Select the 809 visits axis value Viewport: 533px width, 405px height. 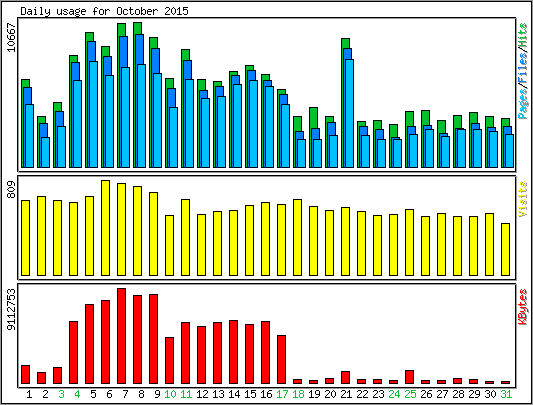click(x=11, y=189)
